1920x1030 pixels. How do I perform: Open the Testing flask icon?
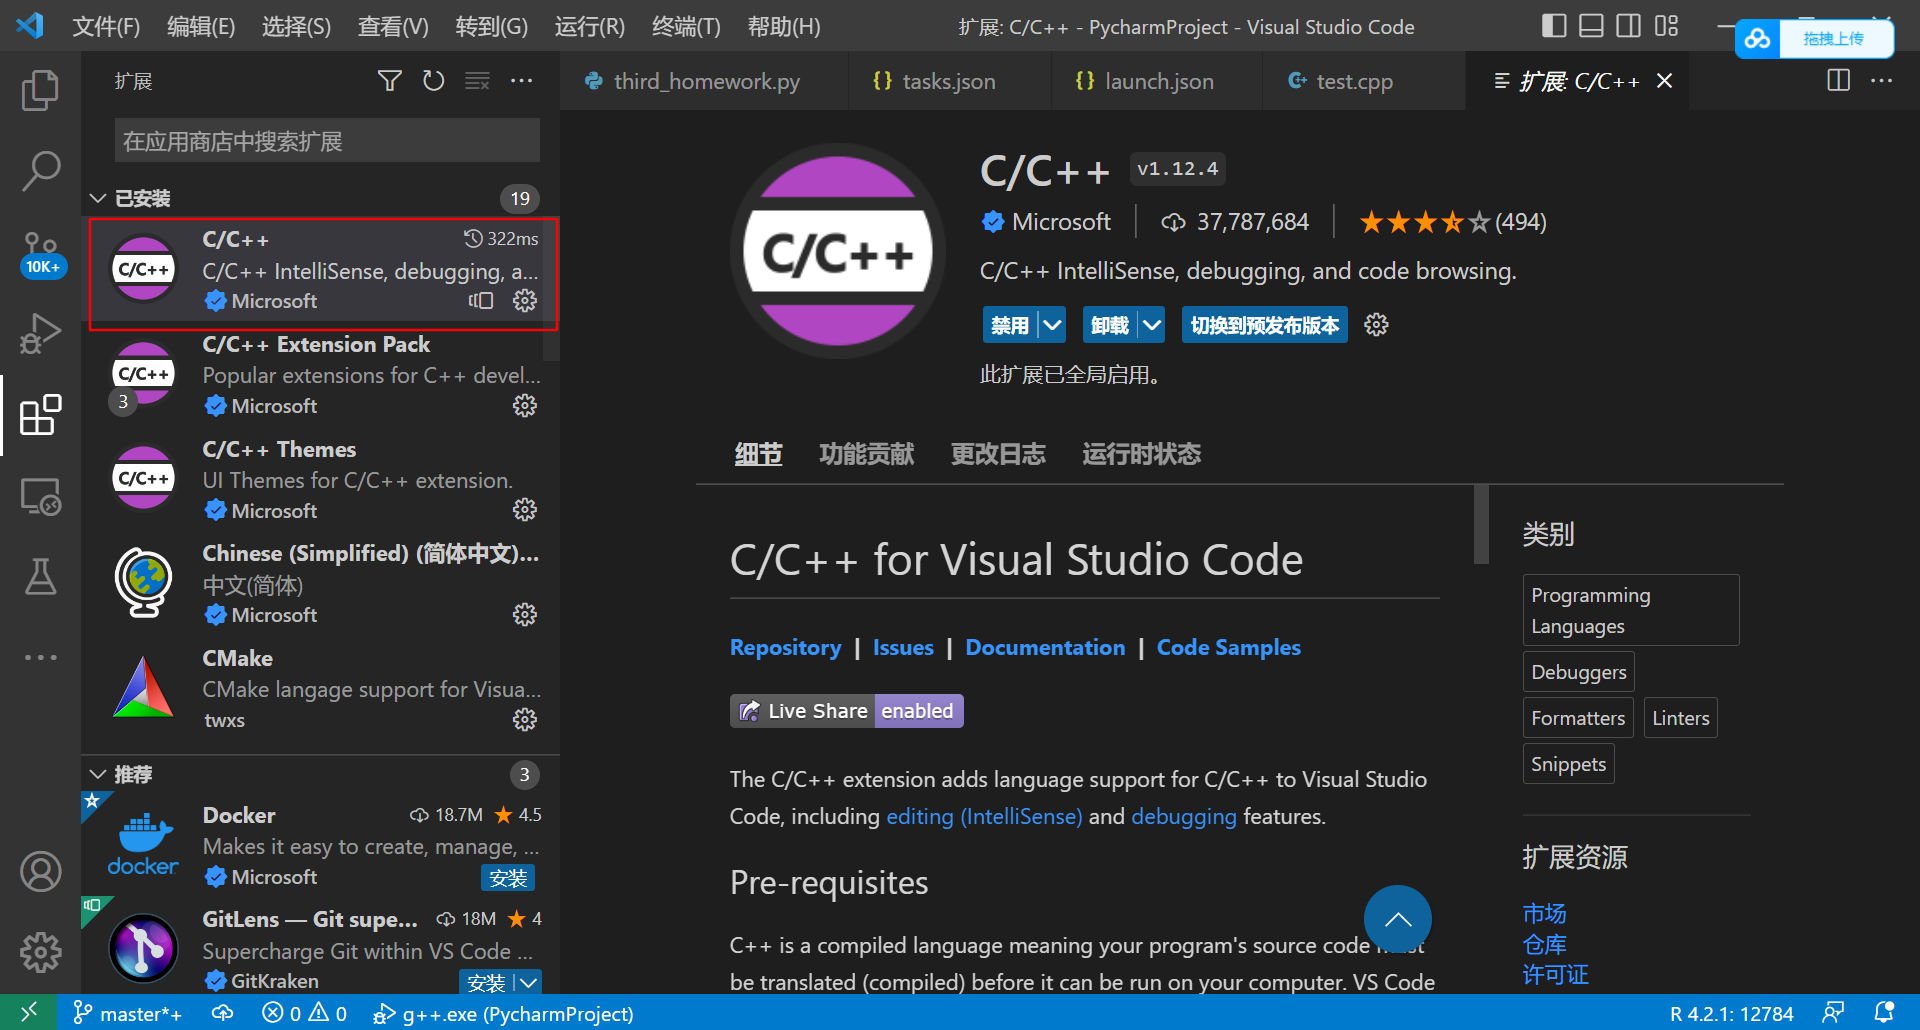tap(40, 577)
